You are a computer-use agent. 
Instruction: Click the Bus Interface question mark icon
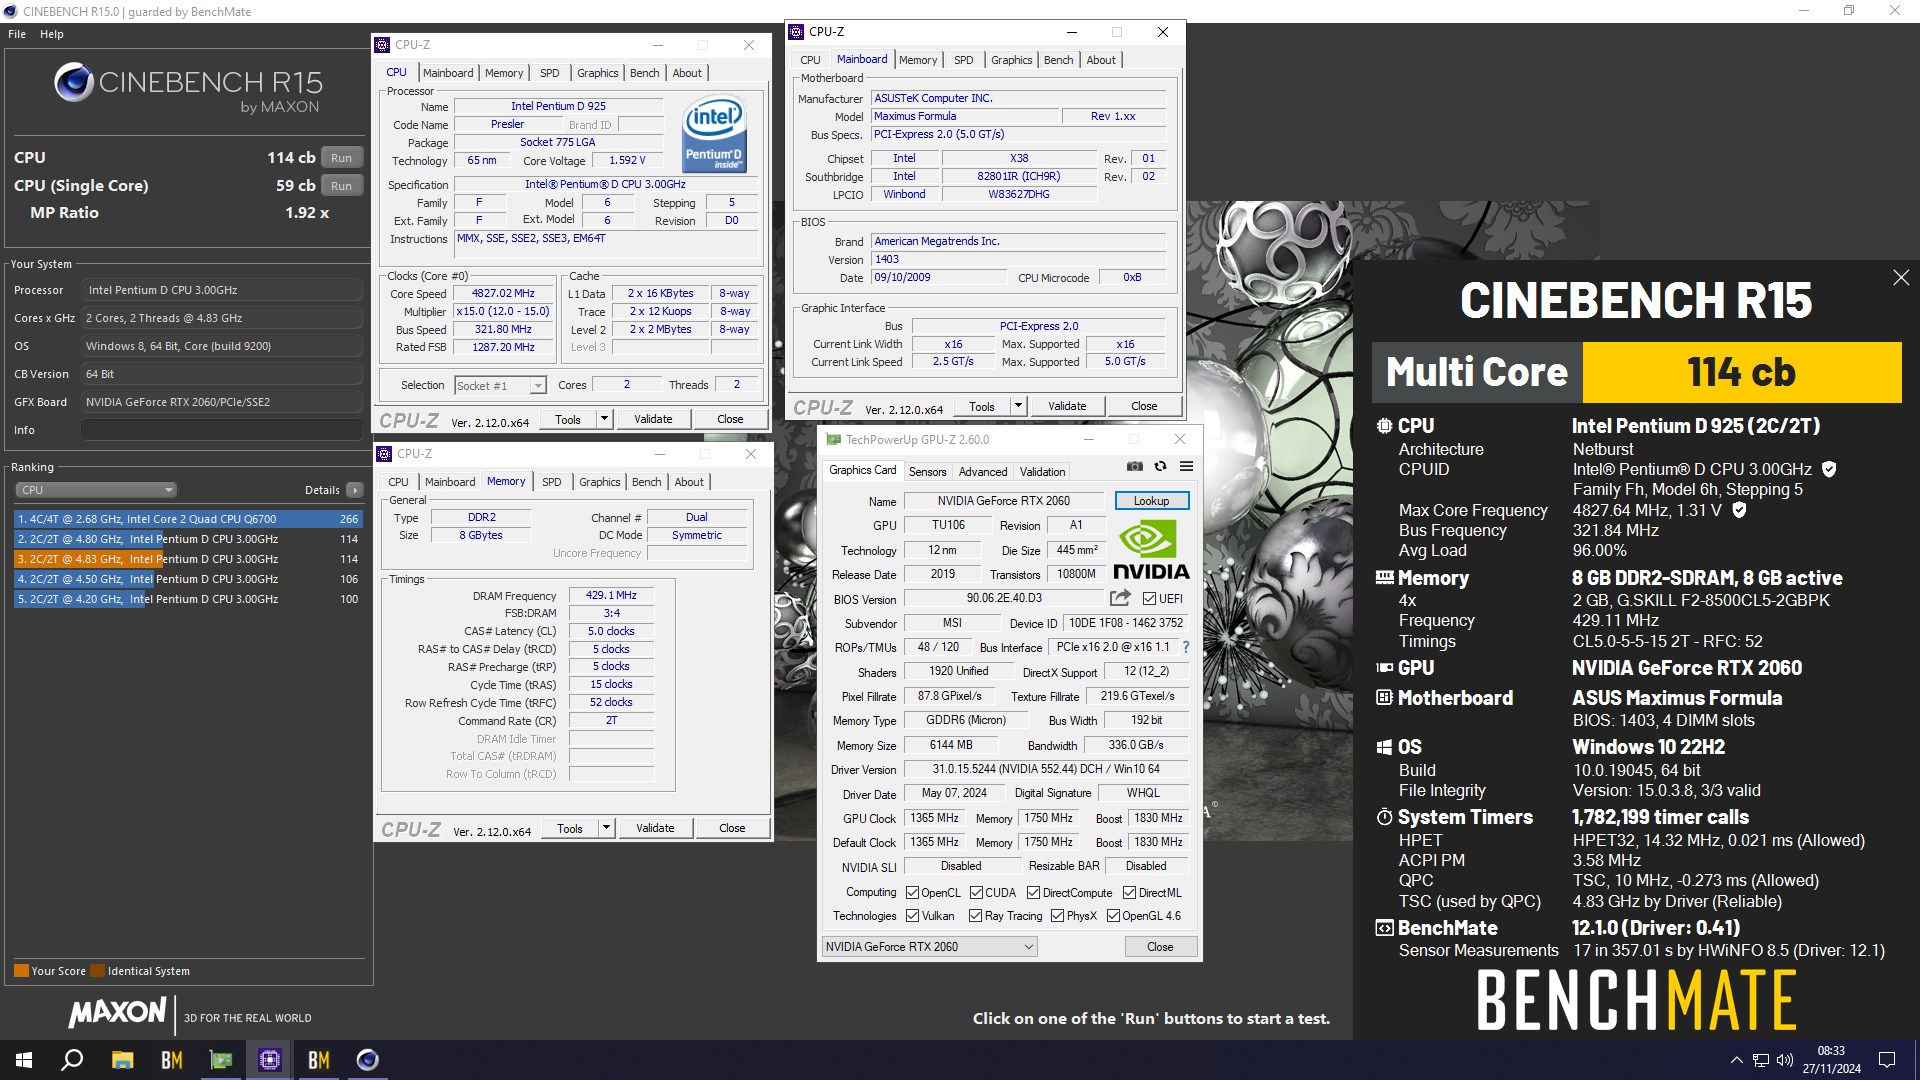1186,647
